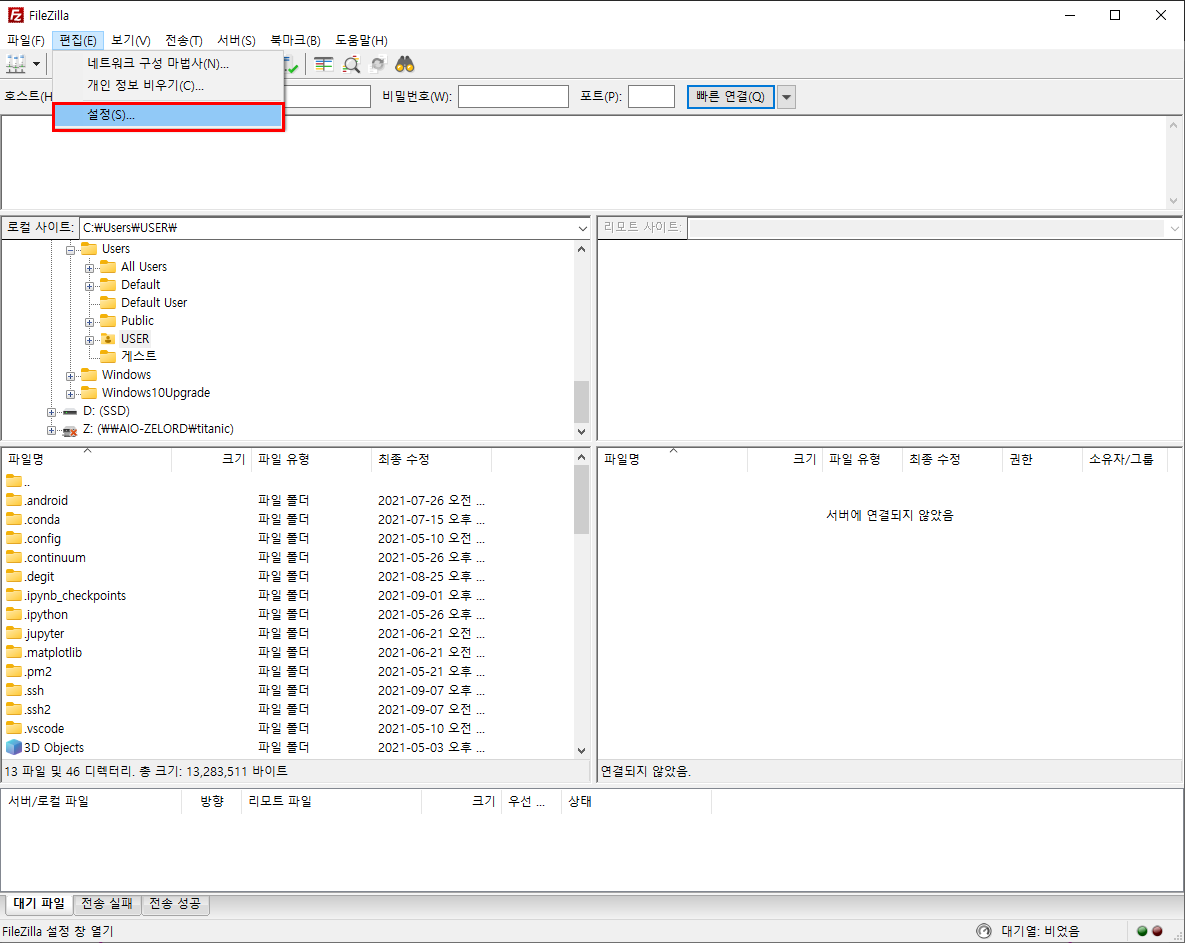The width and height of the screenshot is (1185, 943).
Task: Click the 빠른 연결(Q) button
Action: click(730, 97)
